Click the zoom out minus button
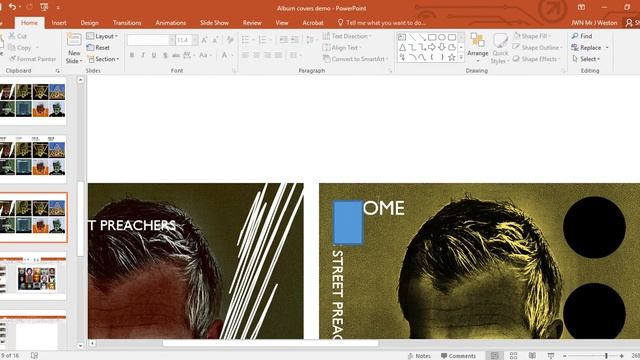 tap(564, 356)
